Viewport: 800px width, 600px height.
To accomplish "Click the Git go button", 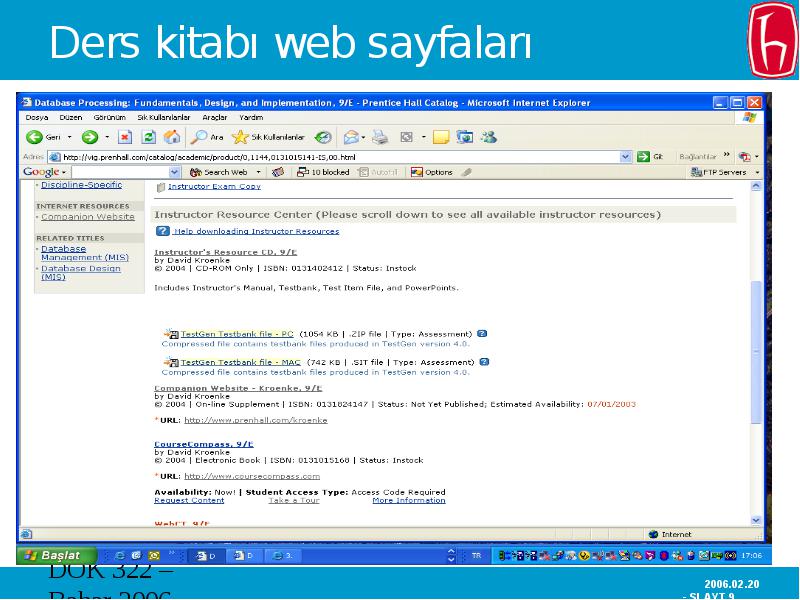I will point(649,157).
